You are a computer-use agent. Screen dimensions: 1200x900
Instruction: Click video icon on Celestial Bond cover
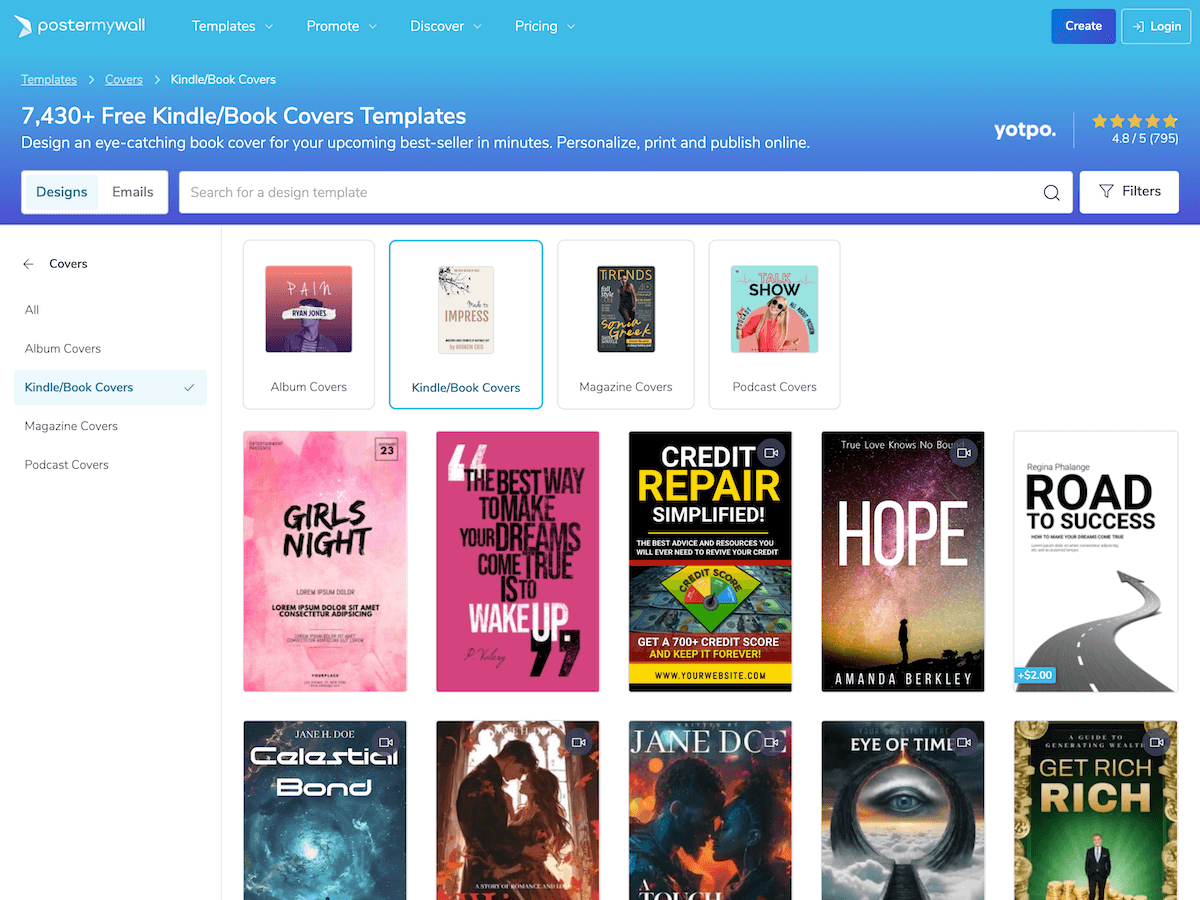coord(385,742)
